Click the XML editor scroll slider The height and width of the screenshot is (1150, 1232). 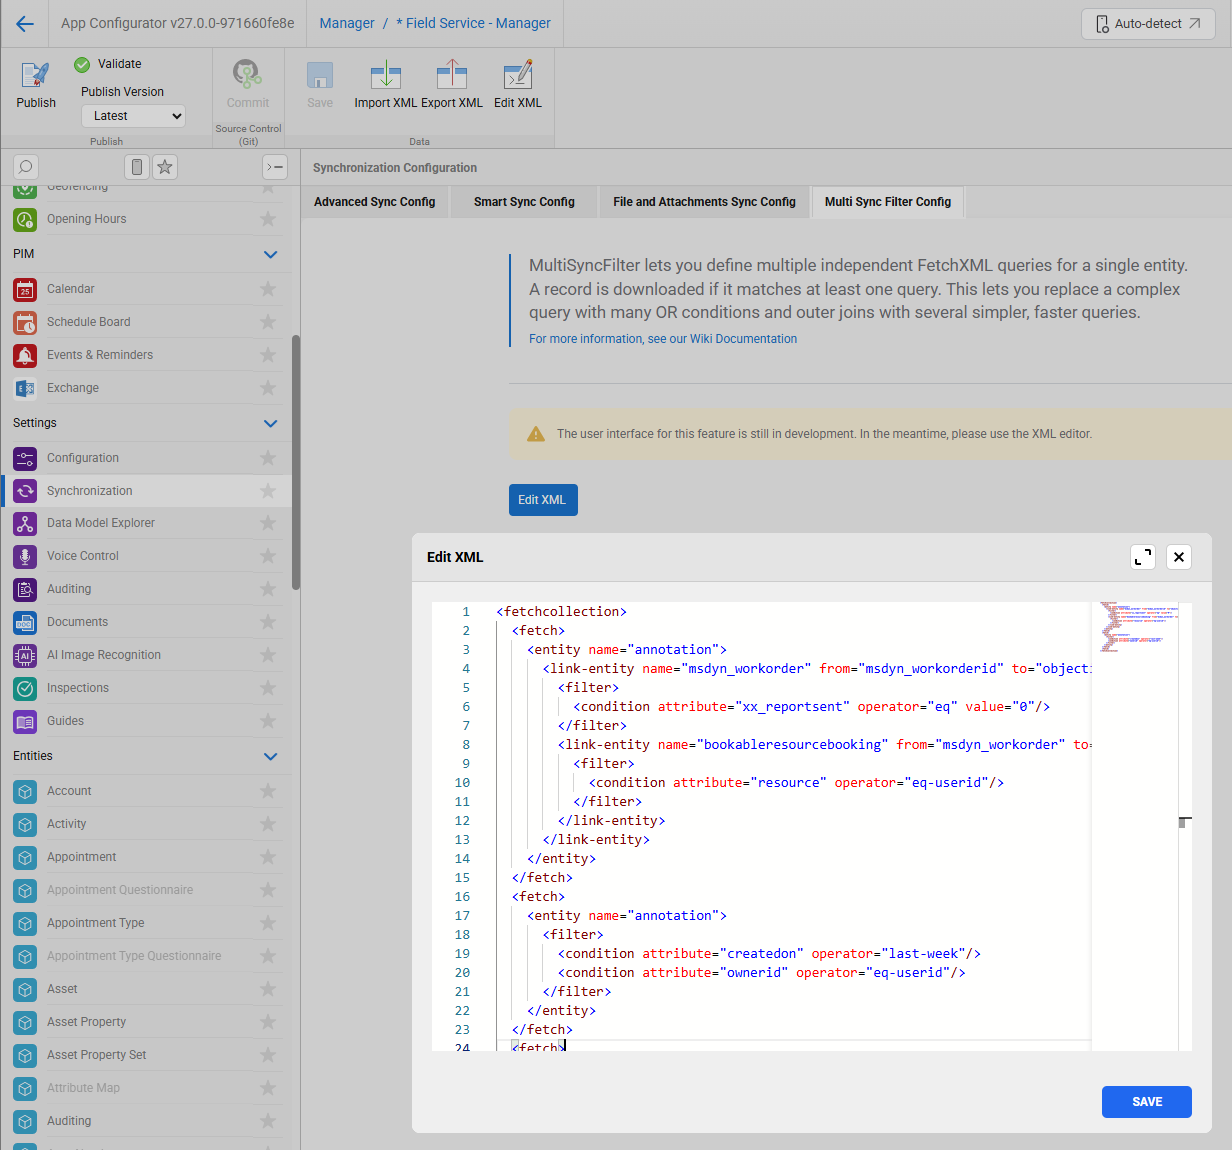pos(1185,823)
